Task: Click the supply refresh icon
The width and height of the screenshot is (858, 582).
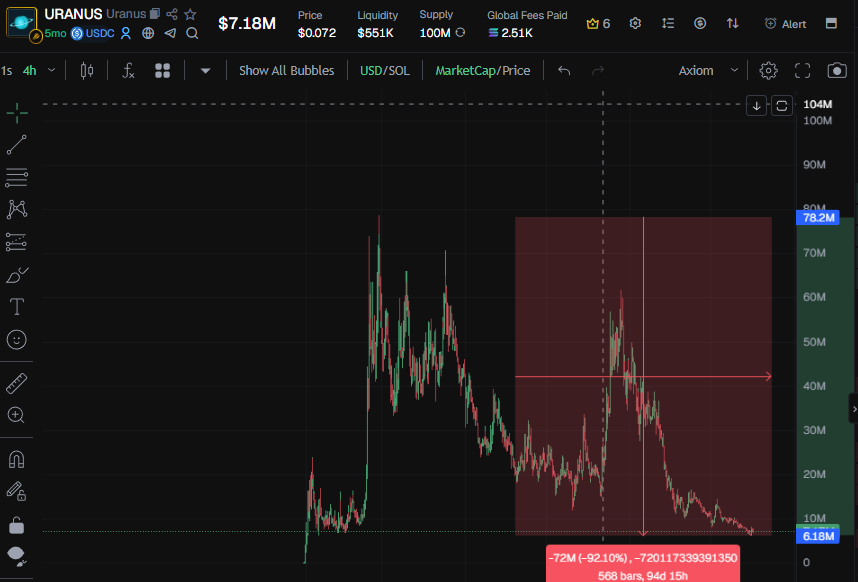Action: (460, 32)
